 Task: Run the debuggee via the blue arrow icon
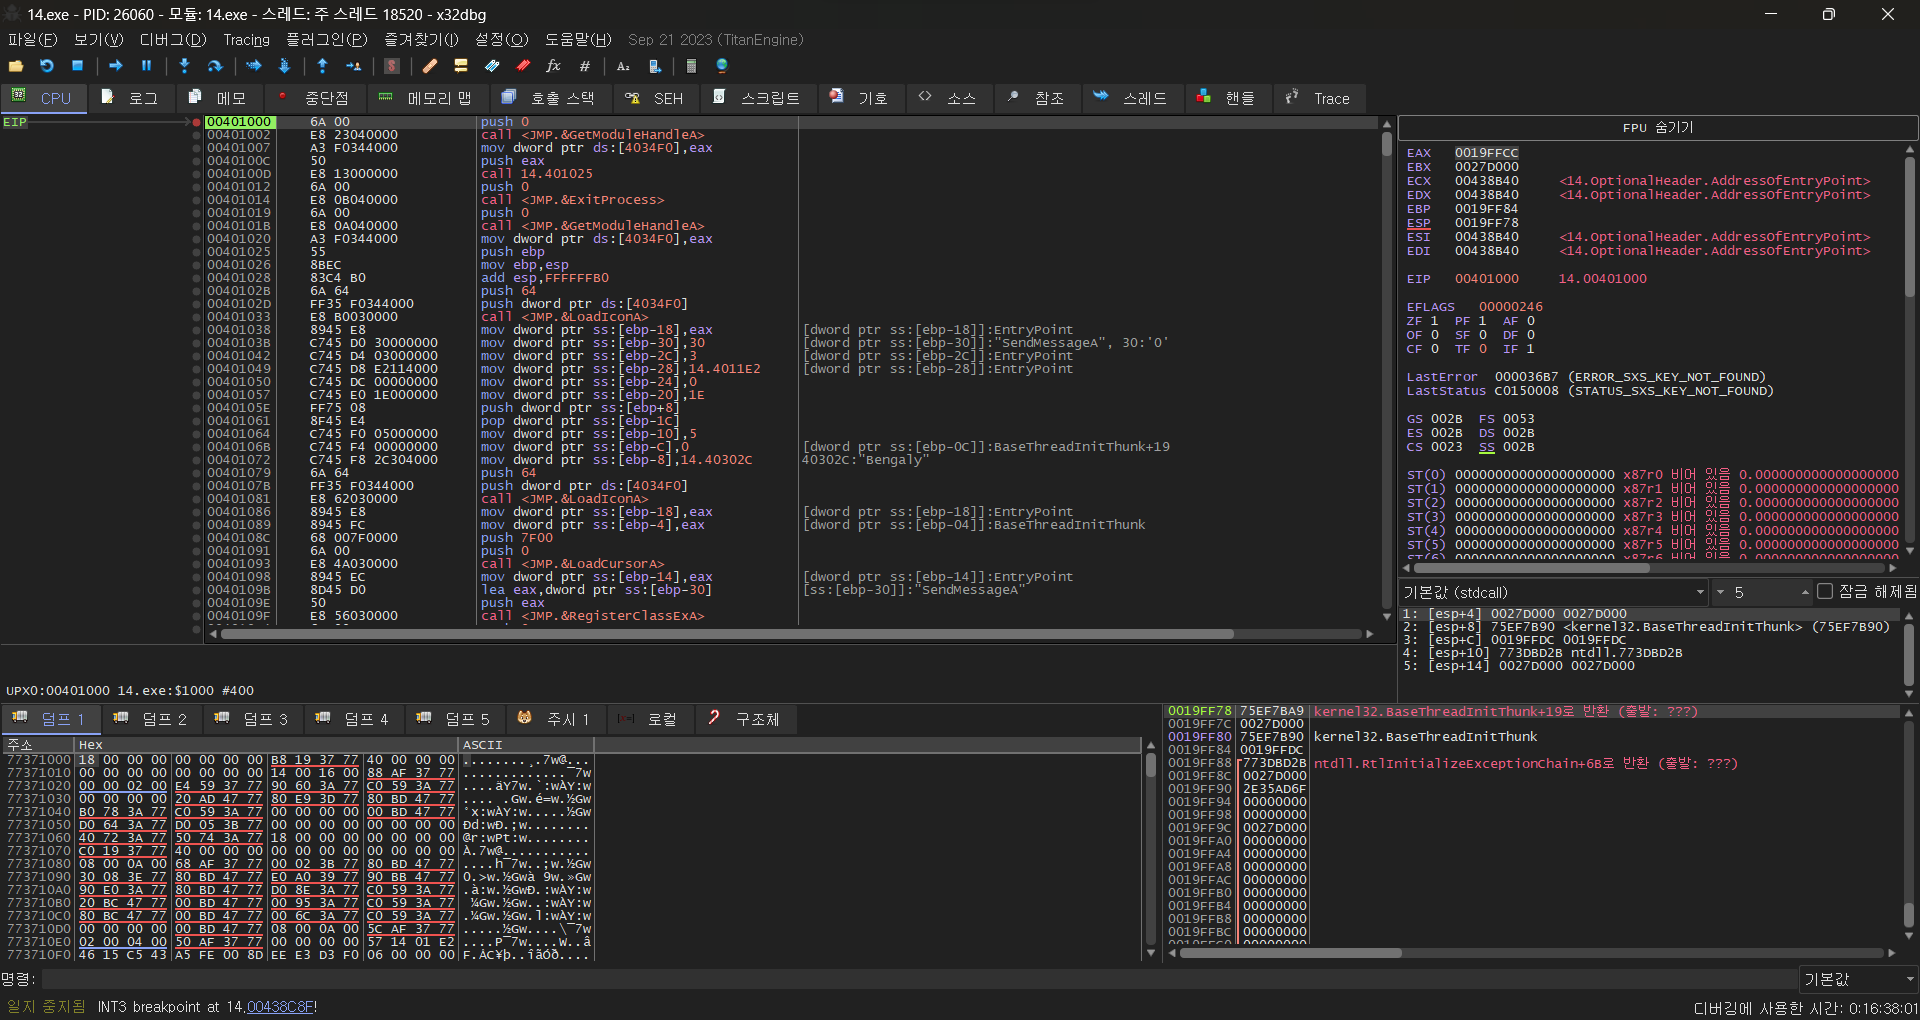tap(115, 66)
